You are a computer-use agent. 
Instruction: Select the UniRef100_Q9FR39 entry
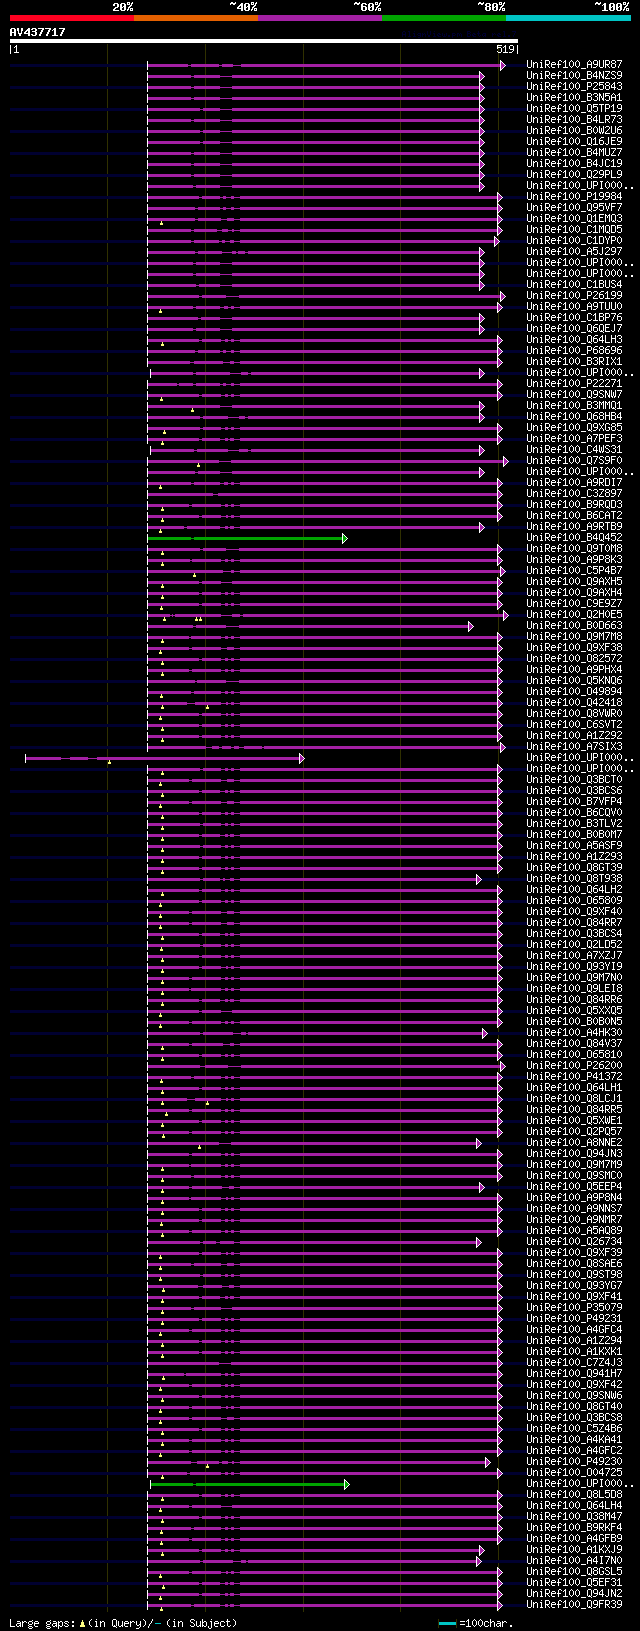574,1605
